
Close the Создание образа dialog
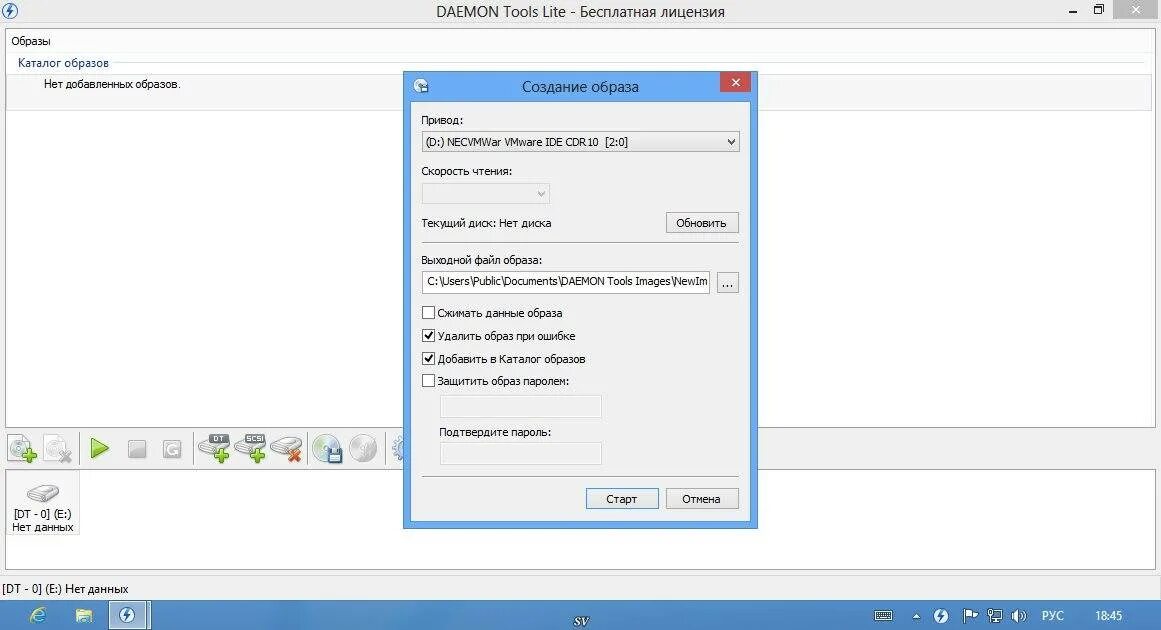point(735,82)
